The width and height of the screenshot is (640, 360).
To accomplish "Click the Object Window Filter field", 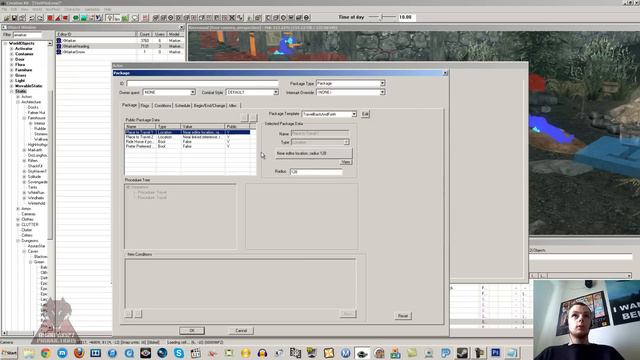I will tap(27, 35).
